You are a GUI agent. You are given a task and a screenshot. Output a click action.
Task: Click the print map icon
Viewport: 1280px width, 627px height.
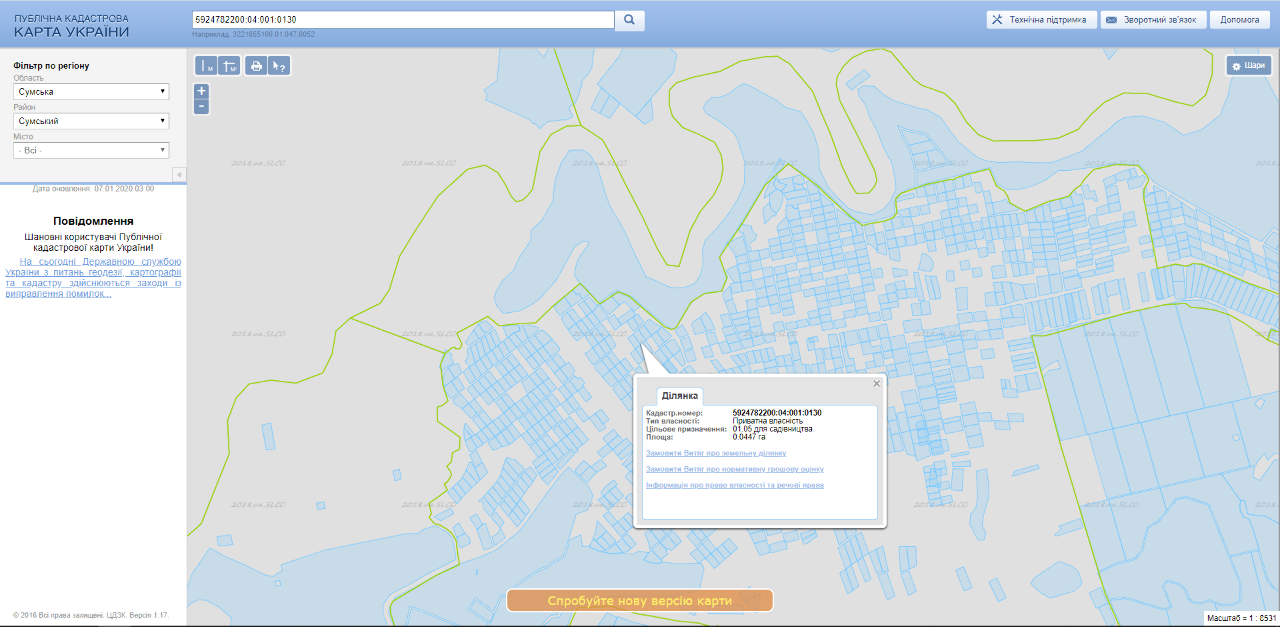(256, 66)
